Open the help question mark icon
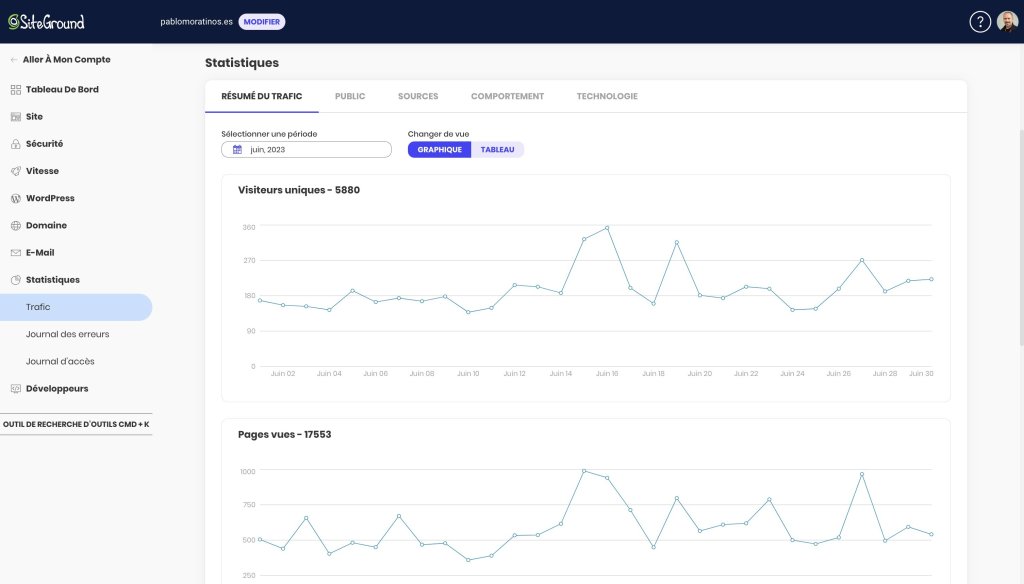 coord(980,22)
